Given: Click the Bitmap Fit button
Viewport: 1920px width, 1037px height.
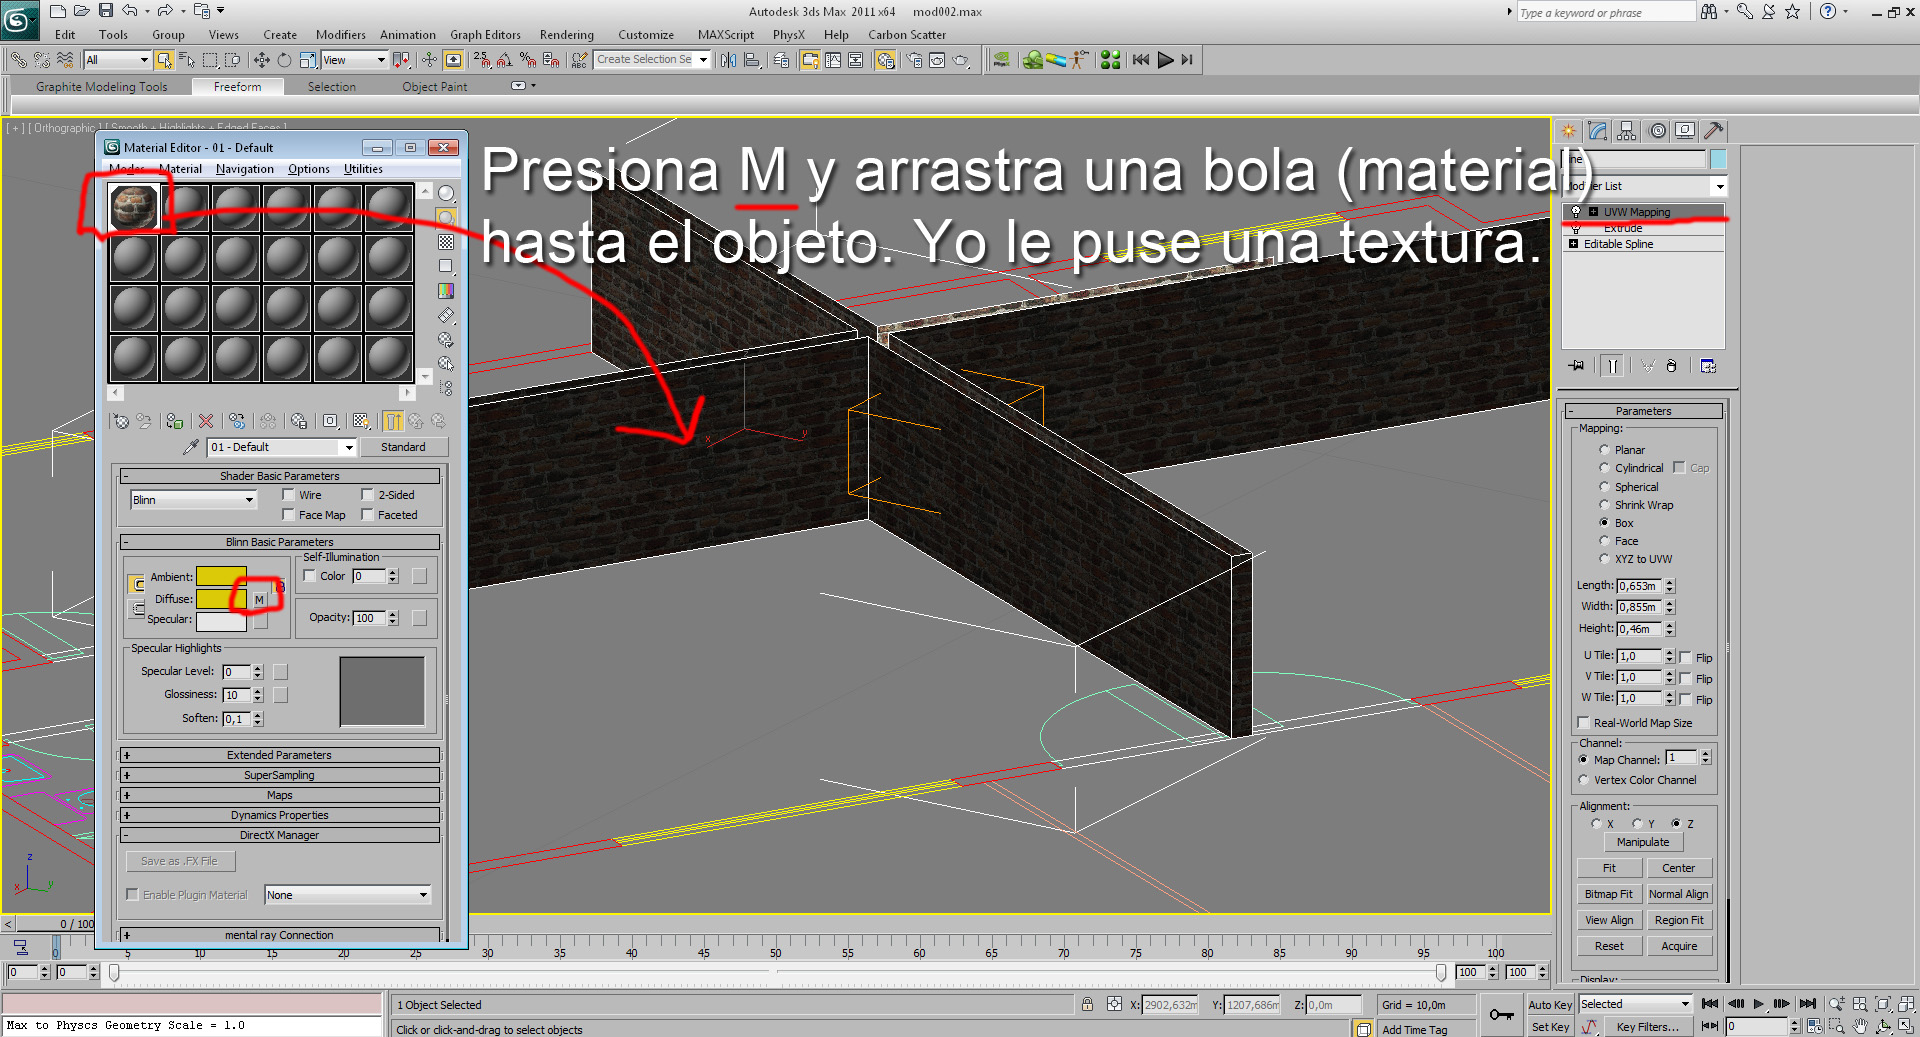Looking at the screenshot, I should (1609, 894).
